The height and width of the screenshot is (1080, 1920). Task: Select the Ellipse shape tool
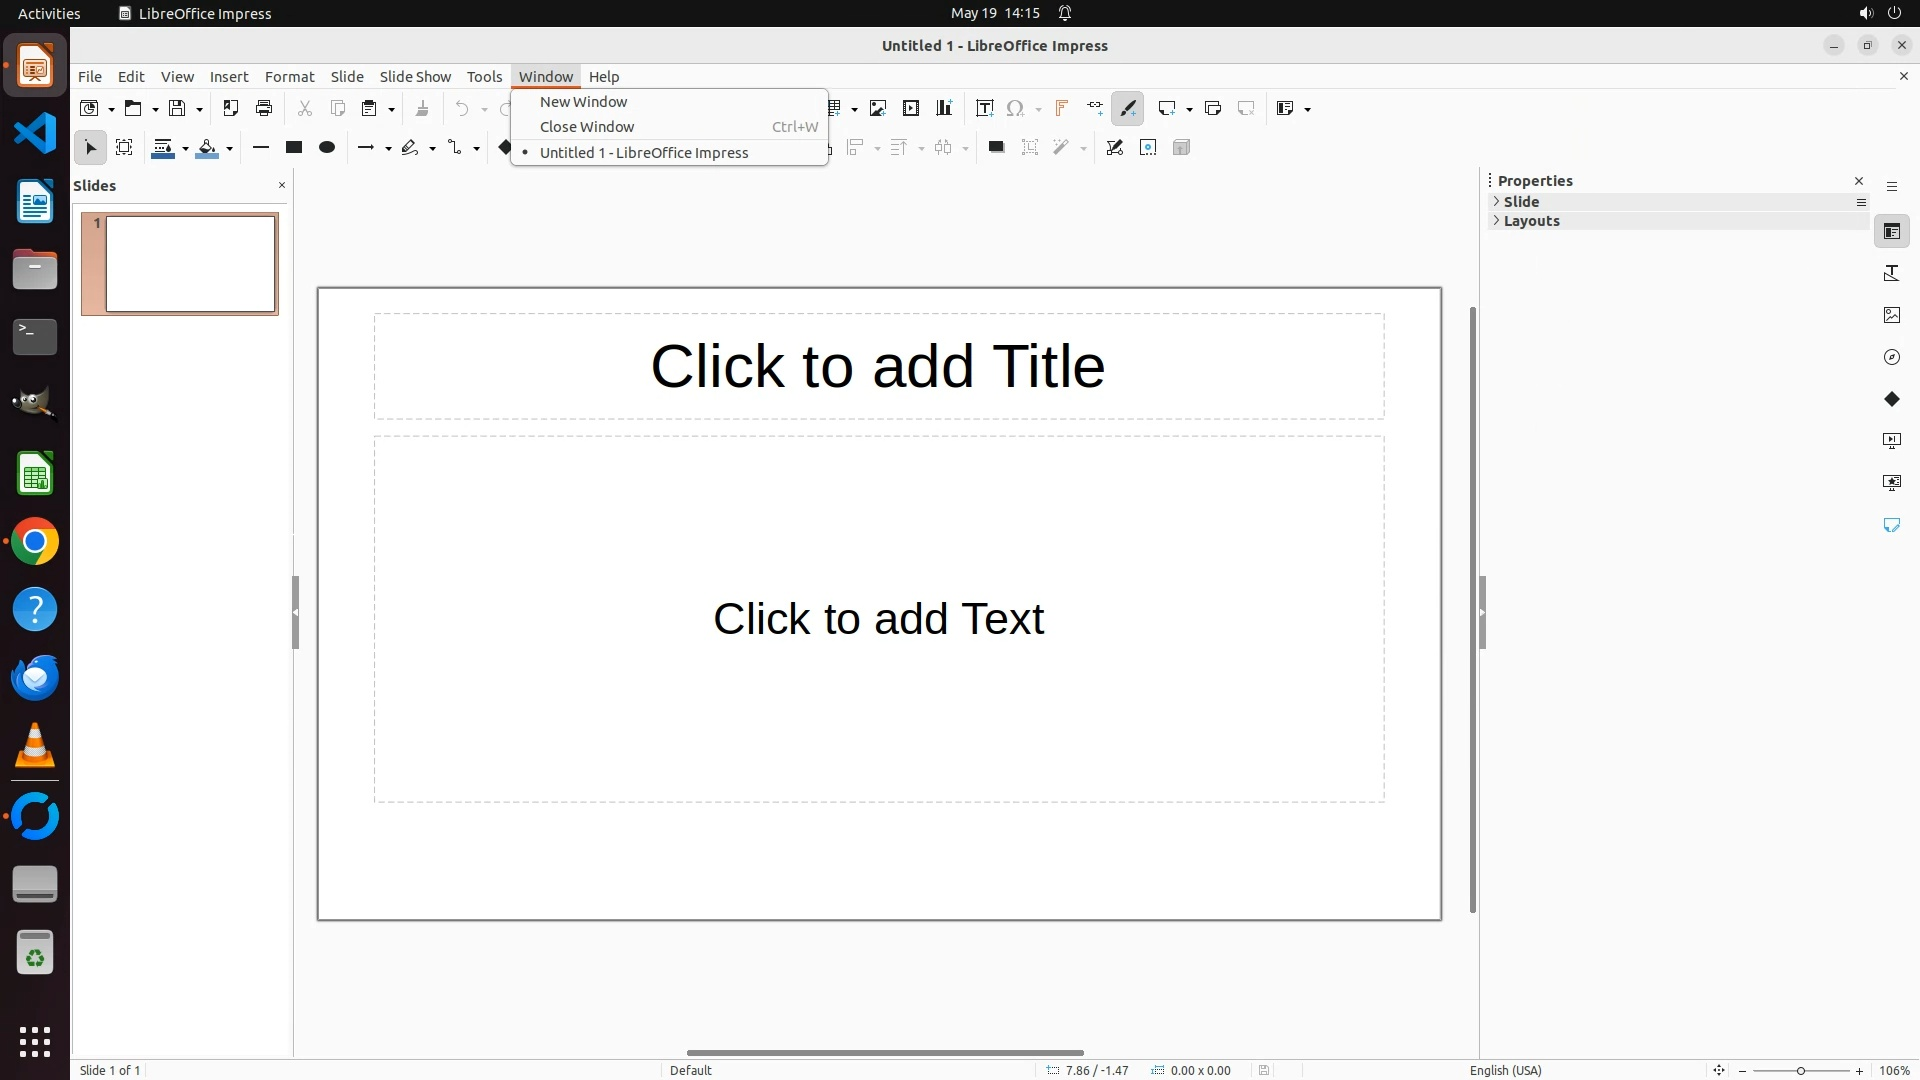[x=327, y=148]
